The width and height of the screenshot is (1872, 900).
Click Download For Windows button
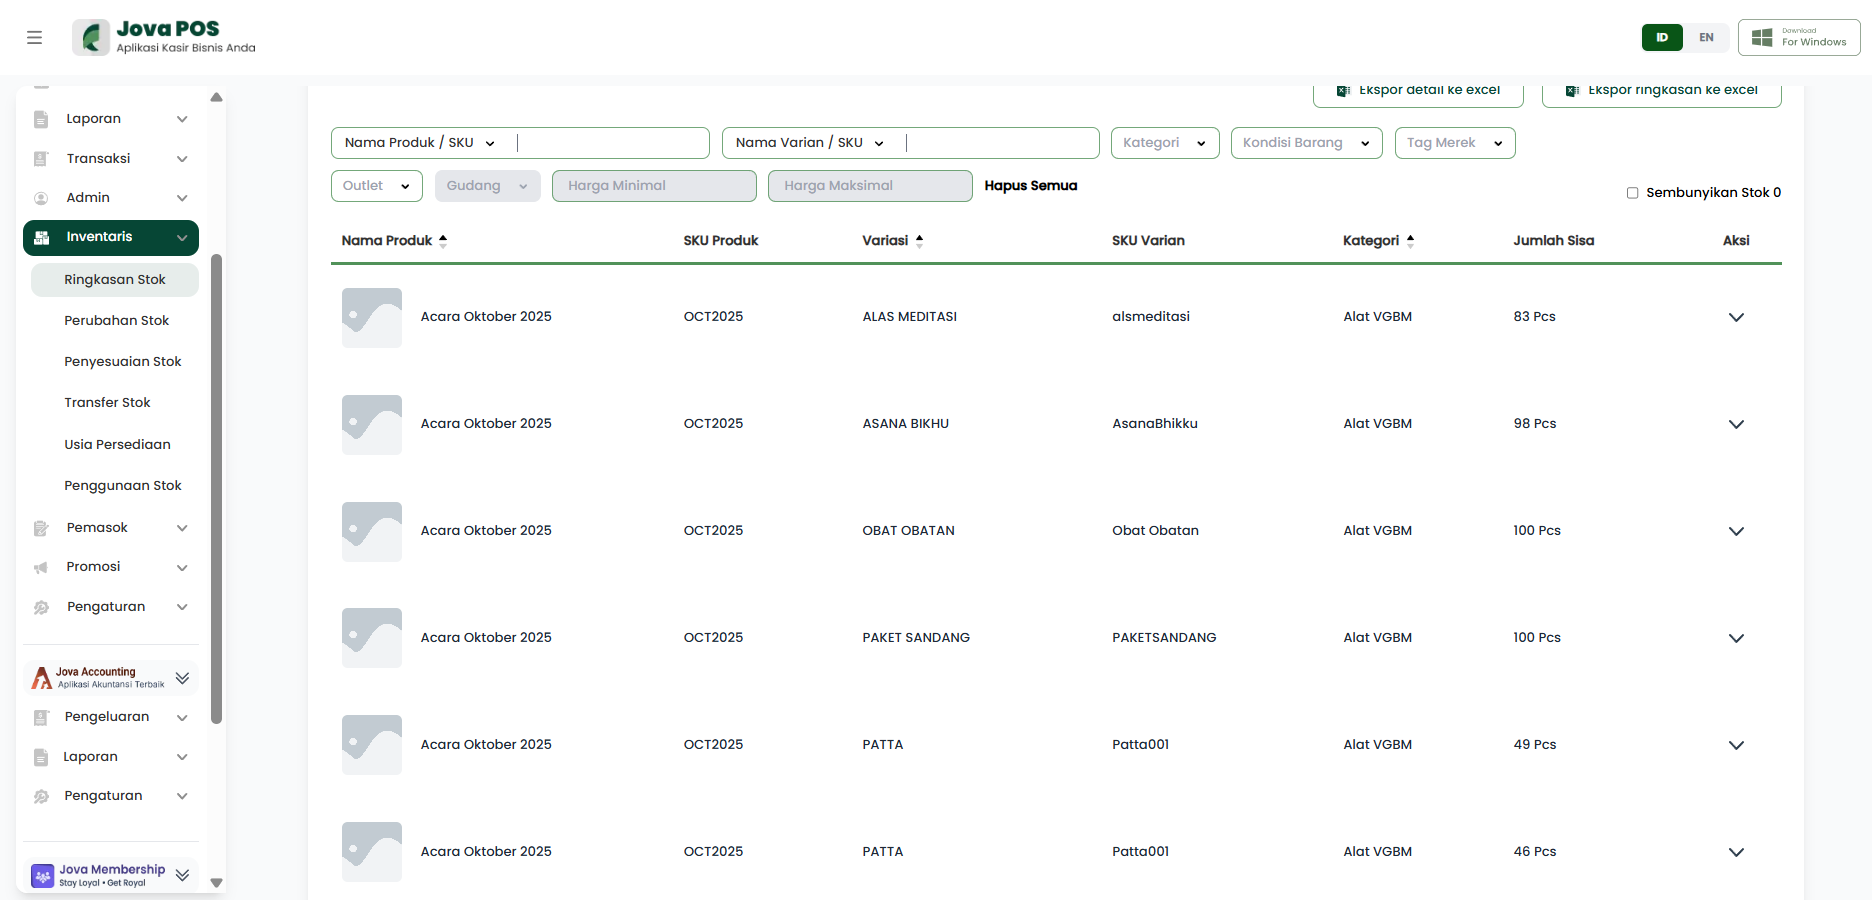point(1799,38)
